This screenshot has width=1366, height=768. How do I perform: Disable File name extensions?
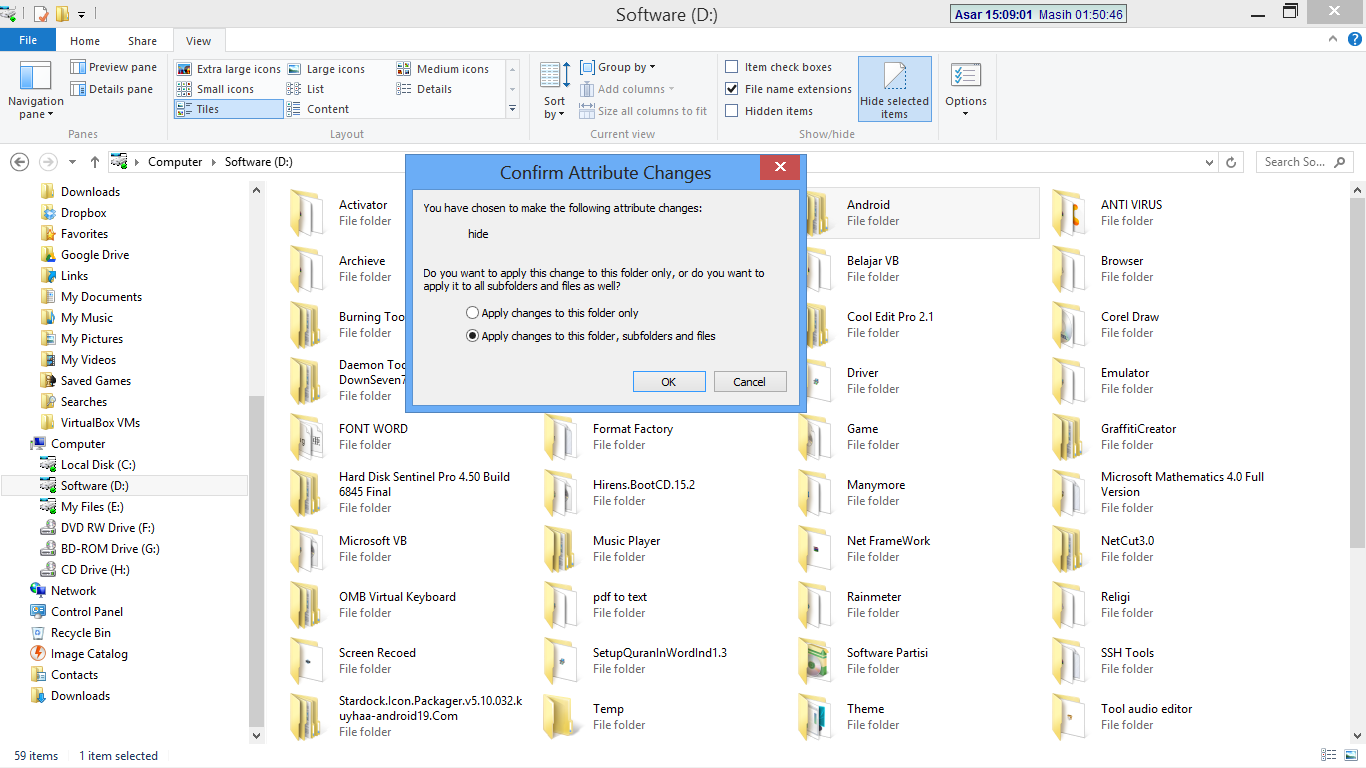click(731, 88)
